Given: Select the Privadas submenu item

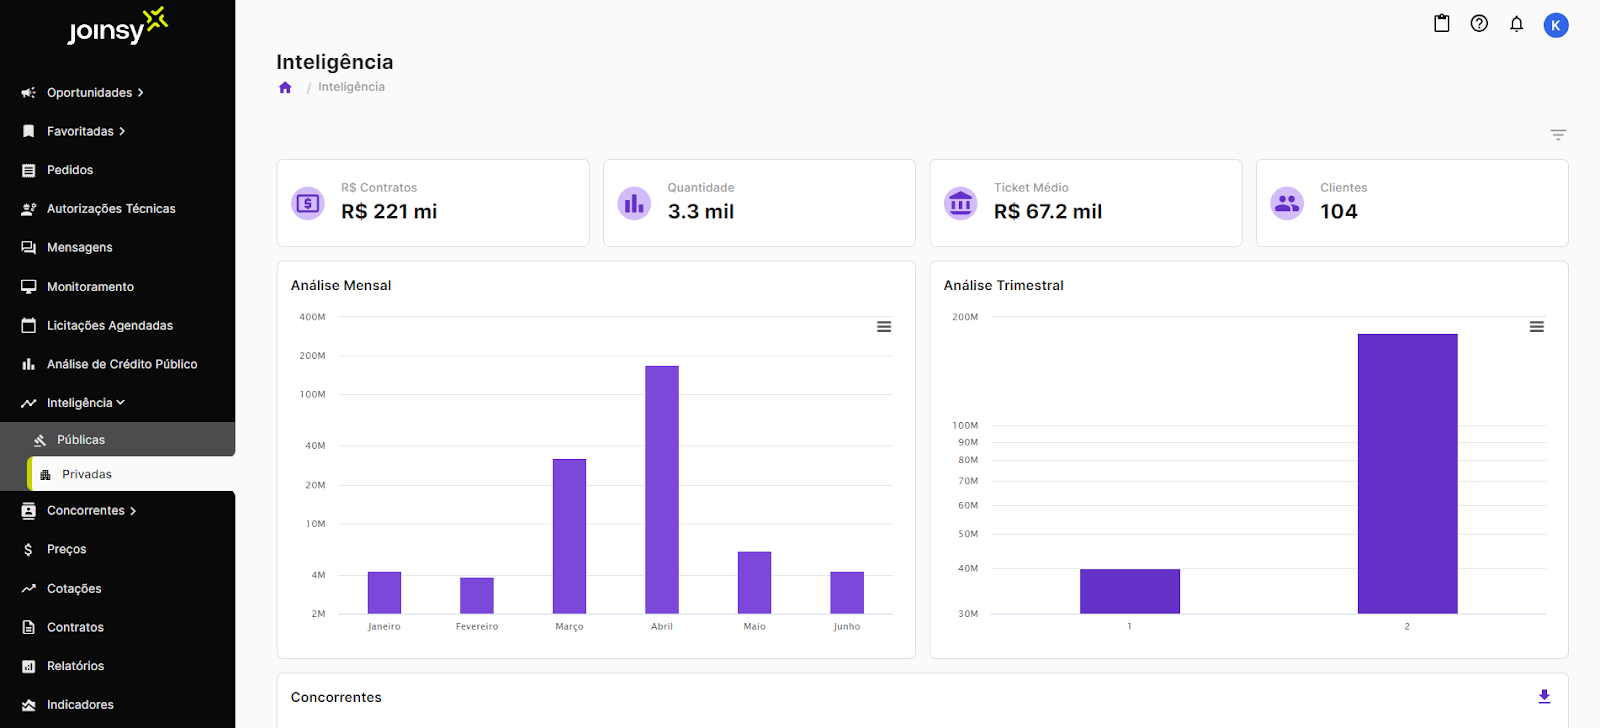Looking at the screenshot, I should (x=87, y=475).
